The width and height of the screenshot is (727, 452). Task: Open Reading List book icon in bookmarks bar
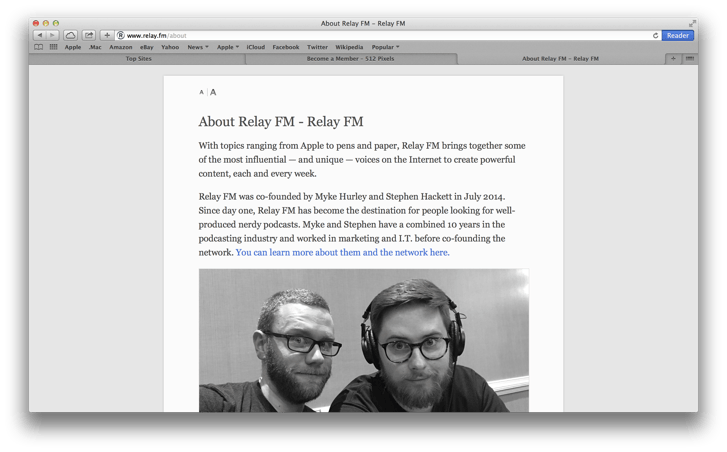(38, 47)
